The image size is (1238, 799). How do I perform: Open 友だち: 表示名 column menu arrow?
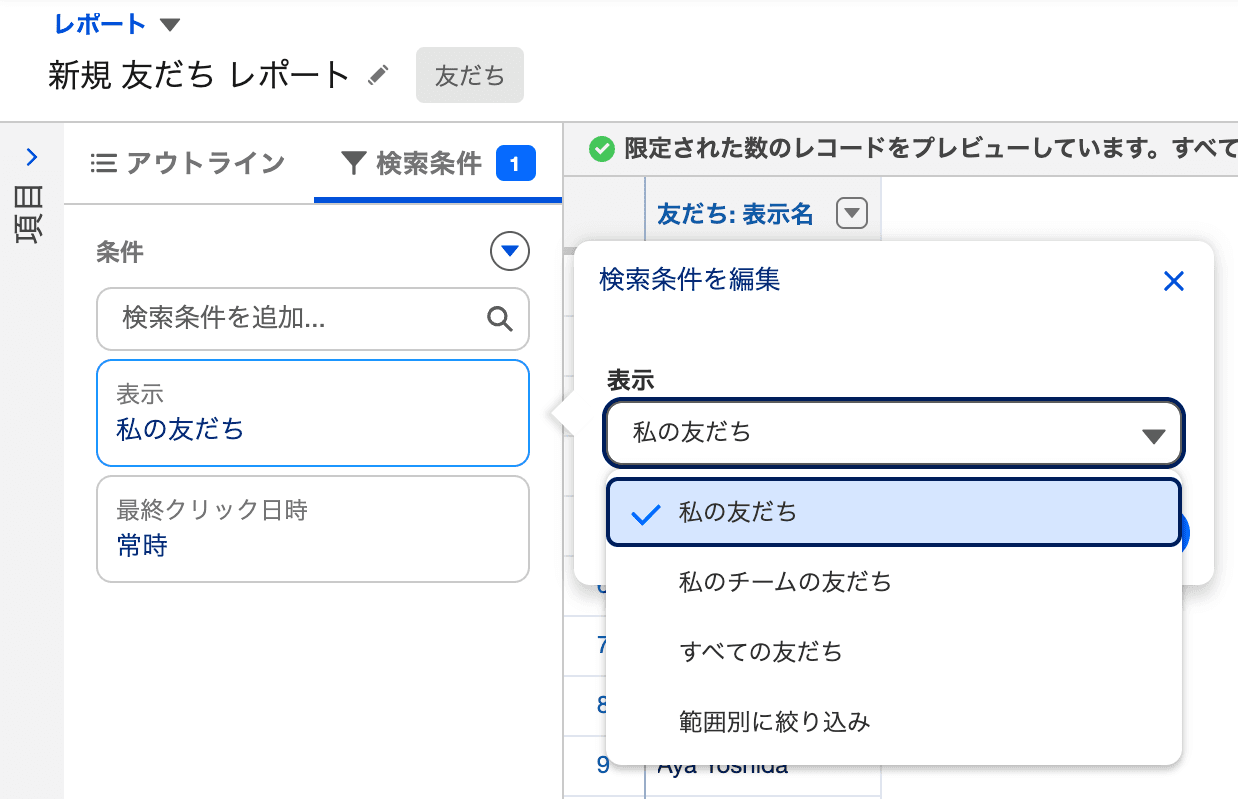851,213
